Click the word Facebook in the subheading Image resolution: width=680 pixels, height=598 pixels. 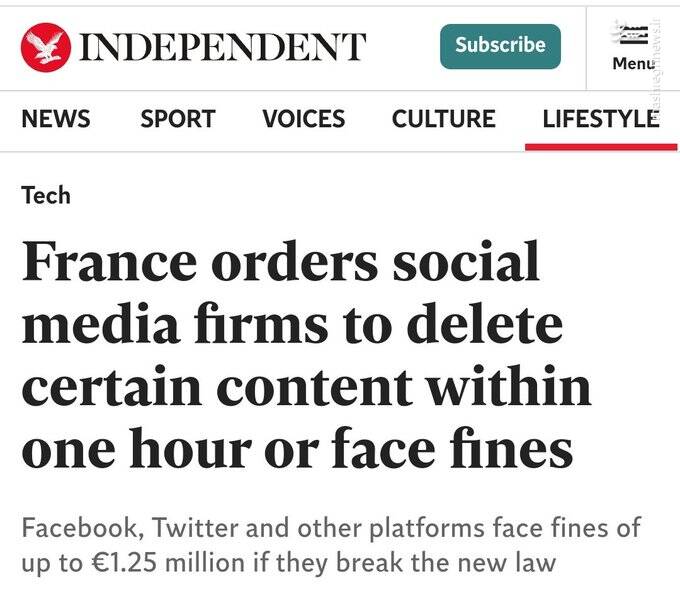[73, 526]
